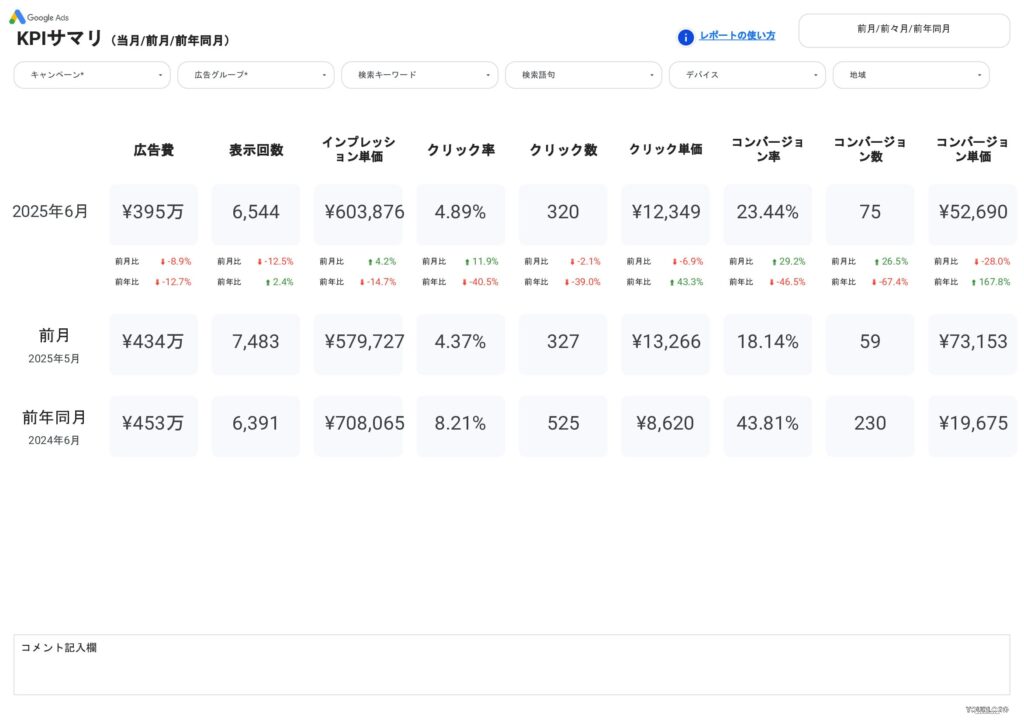Click the 前年同月 クリック率 card showing 8.21%
This screenshot has height=723, width=1024.
click(x=460, y=424)
